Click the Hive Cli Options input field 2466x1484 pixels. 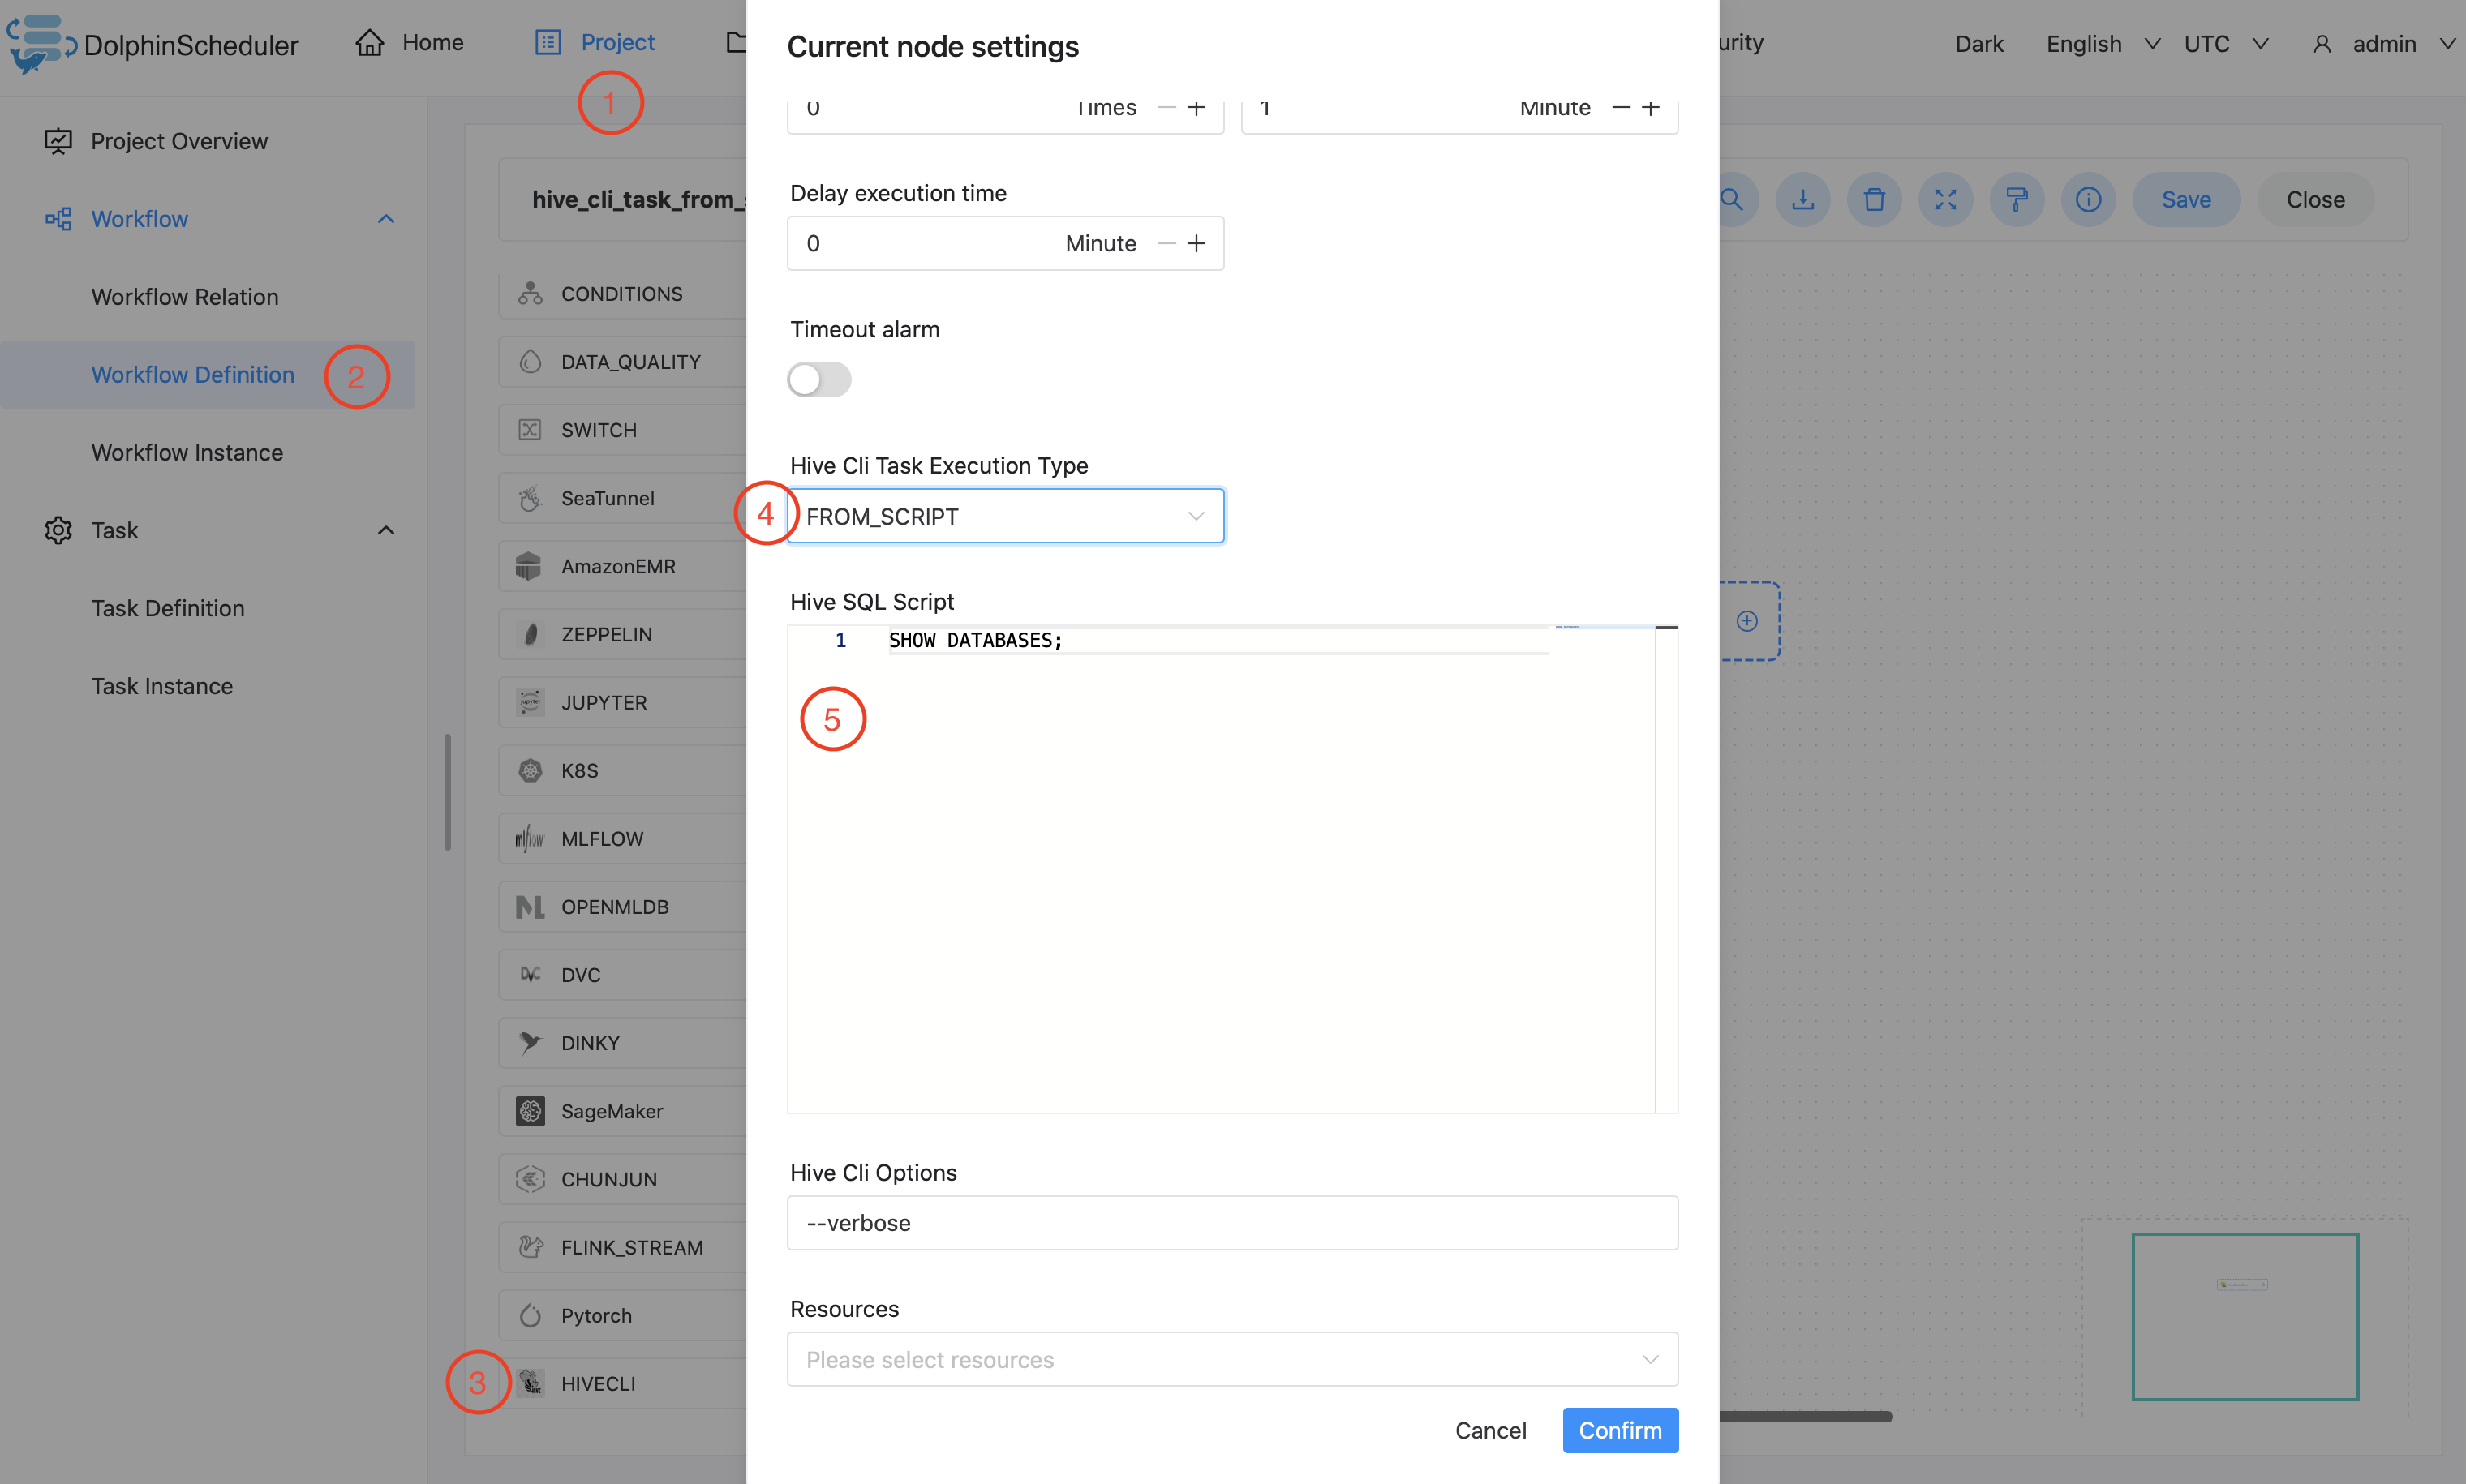(x=1232, y=1223)
